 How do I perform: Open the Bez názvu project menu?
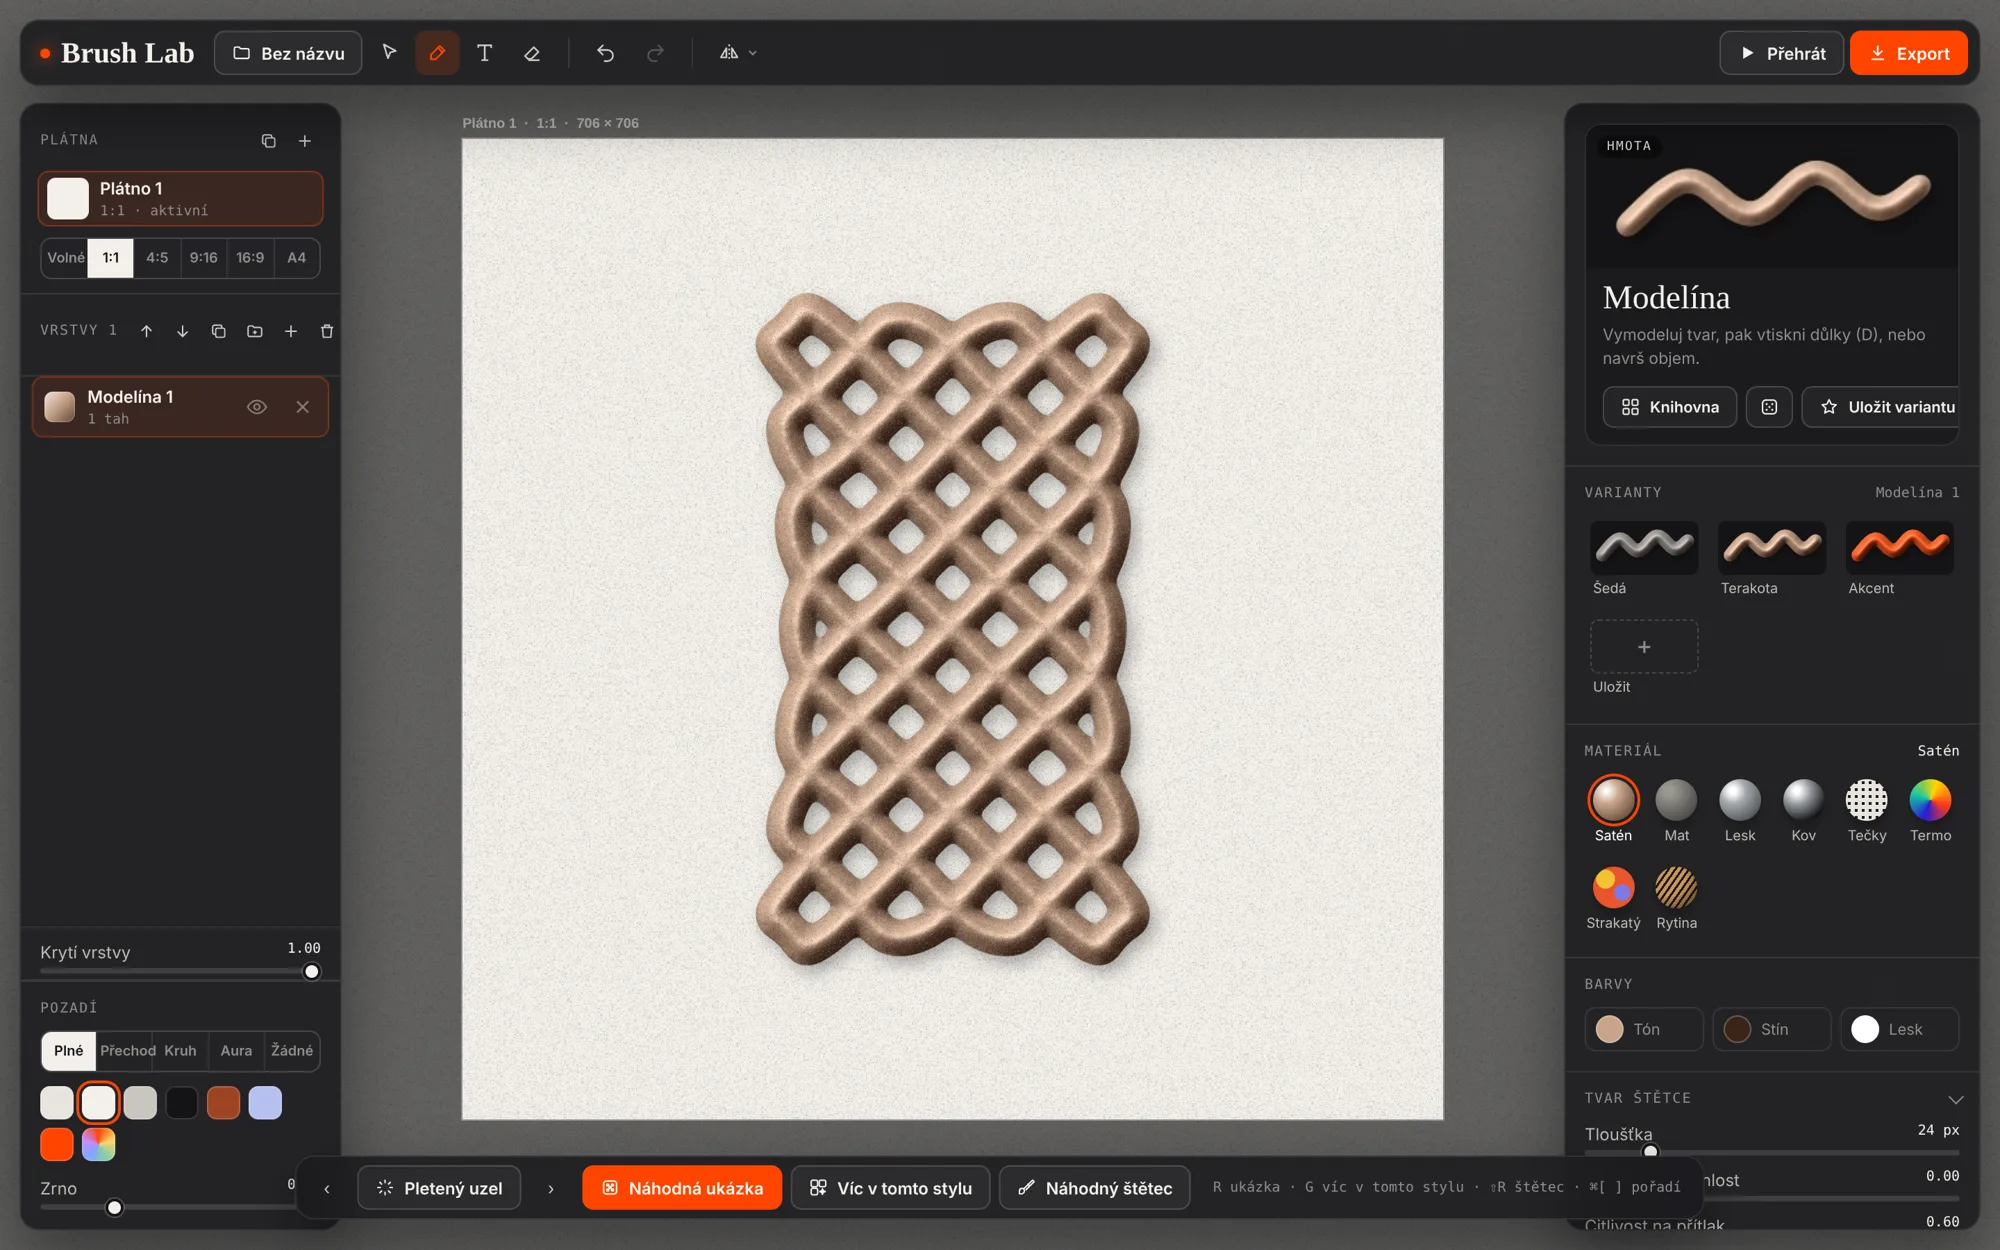(x=288, y=53)
